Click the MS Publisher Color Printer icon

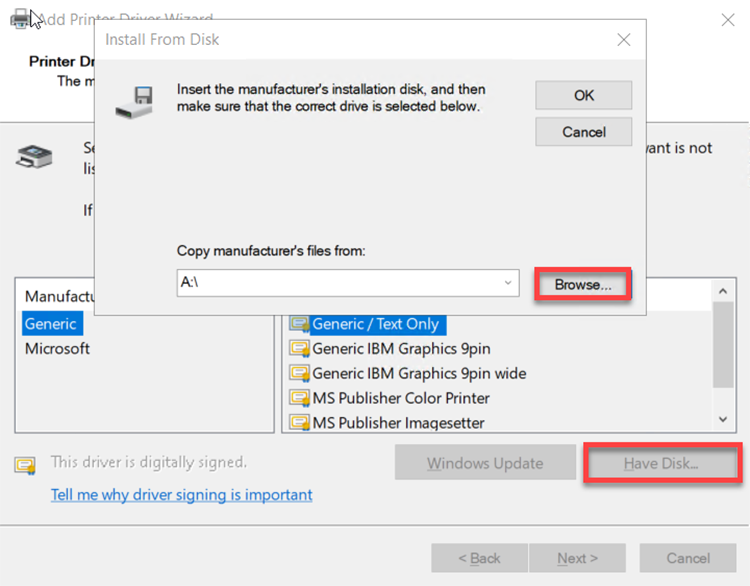tap(299, 398)
